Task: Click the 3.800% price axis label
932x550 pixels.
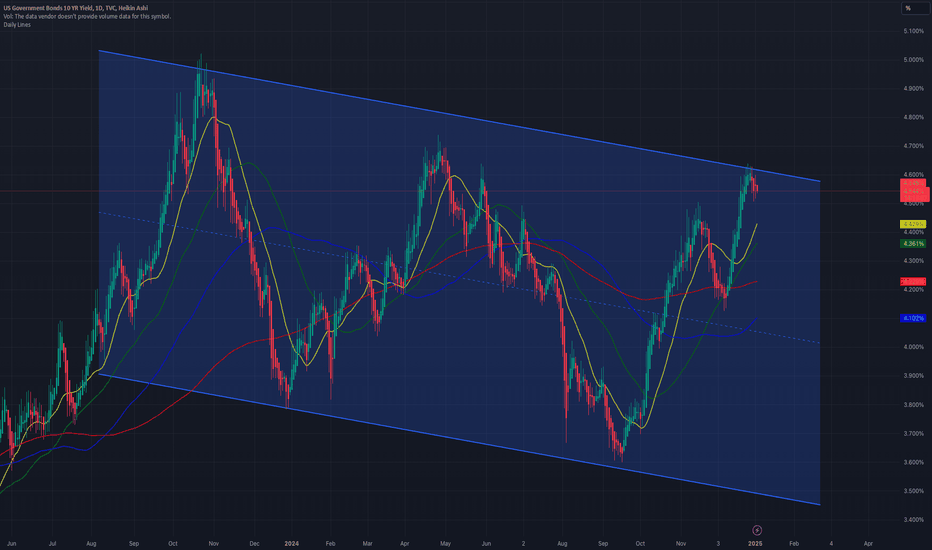Action: (913, 405)
